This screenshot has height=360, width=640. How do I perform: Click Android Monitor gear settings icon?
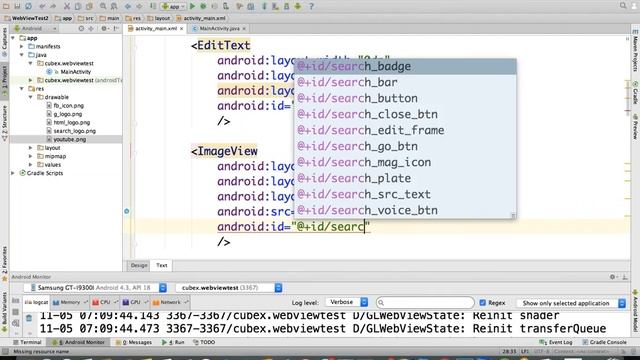[x=612, y=277]
